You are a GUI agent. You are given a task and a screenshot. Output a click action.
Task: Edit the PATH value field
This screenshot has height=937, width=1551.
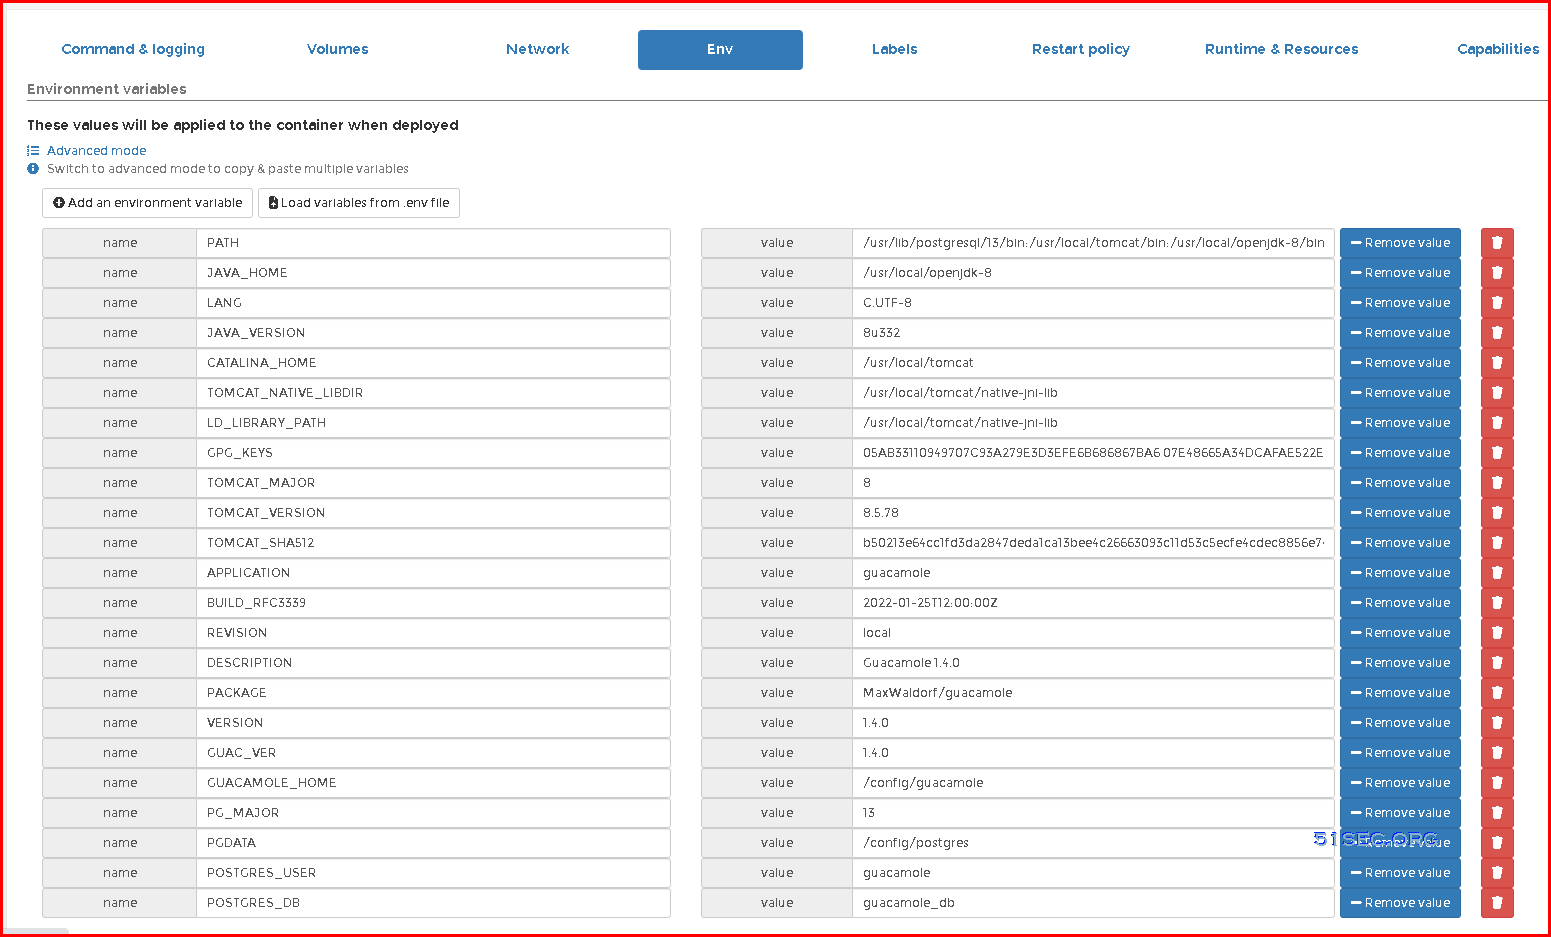pos(1094,243)
